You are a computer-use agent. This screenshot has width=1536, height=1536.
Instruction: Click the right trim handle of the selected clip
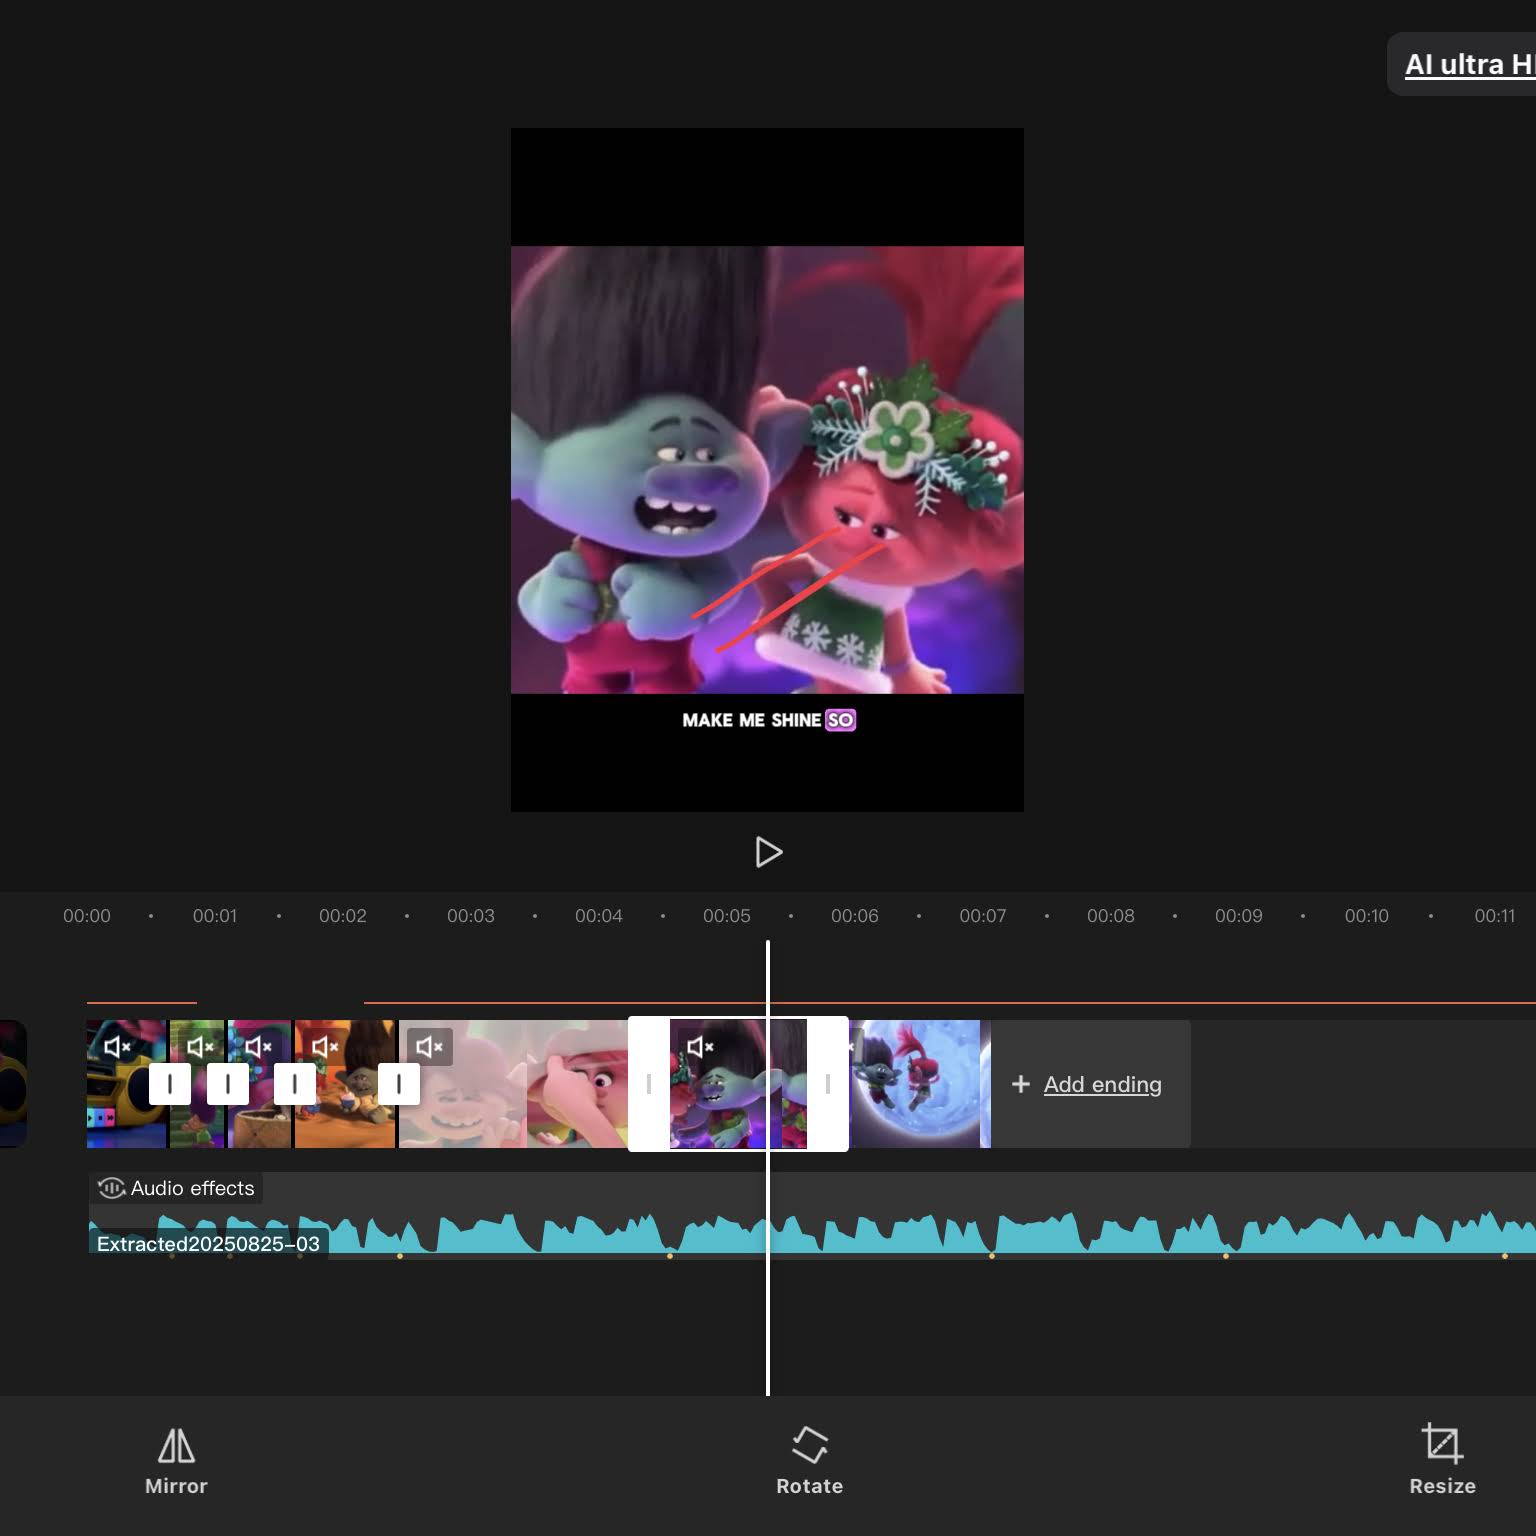coord(827,1084)
